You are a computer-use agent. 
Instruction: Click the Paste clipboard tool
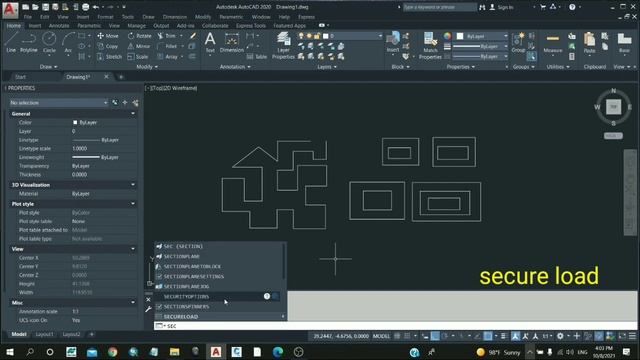pyautogui.click(x=589, y=42)
